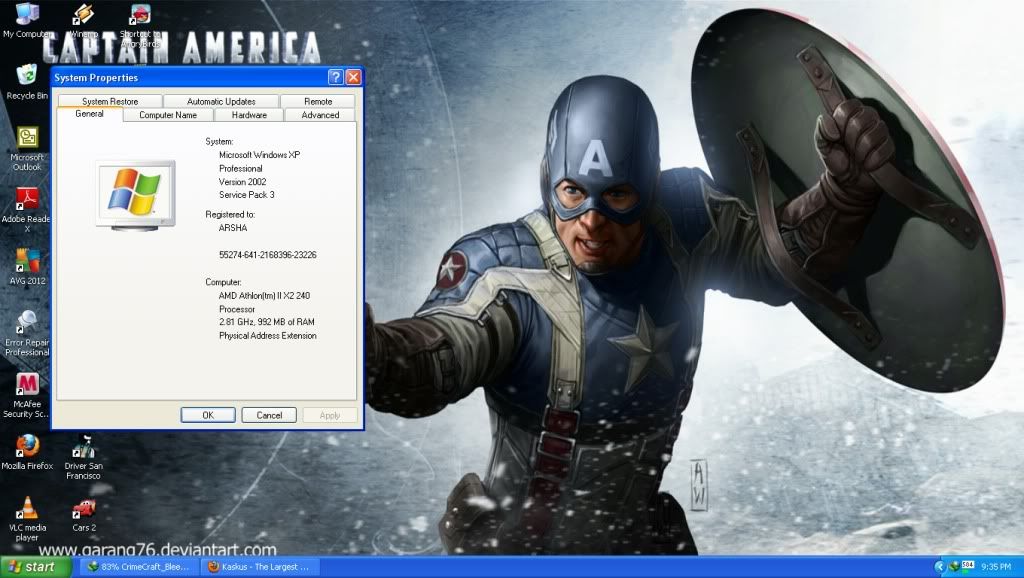1024x578 pixels.
Task: Click the green globe tray icon
Action: click(x=954, y=566)
